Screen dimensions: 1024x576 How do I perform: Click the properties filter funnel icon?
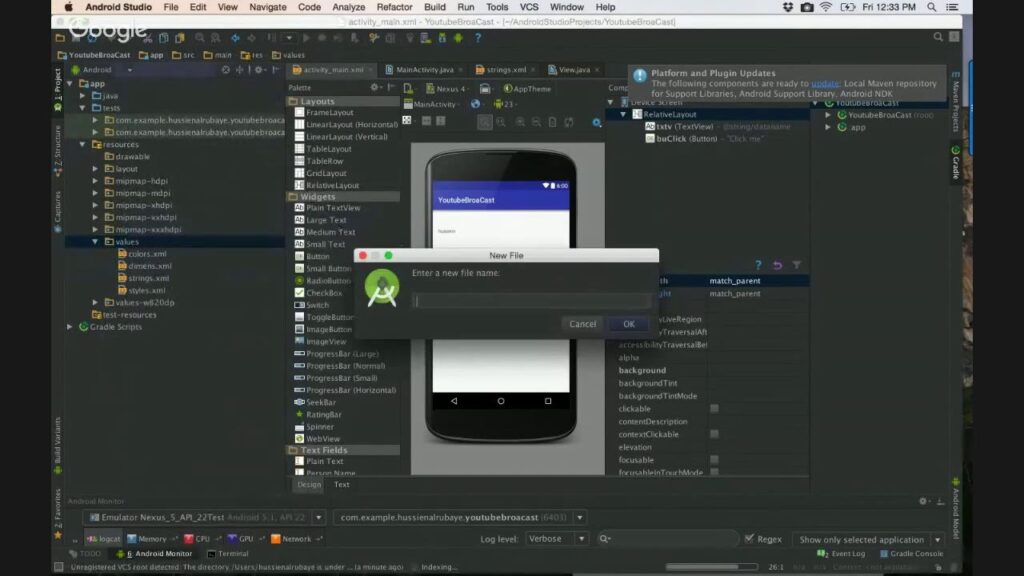[796, 265]
